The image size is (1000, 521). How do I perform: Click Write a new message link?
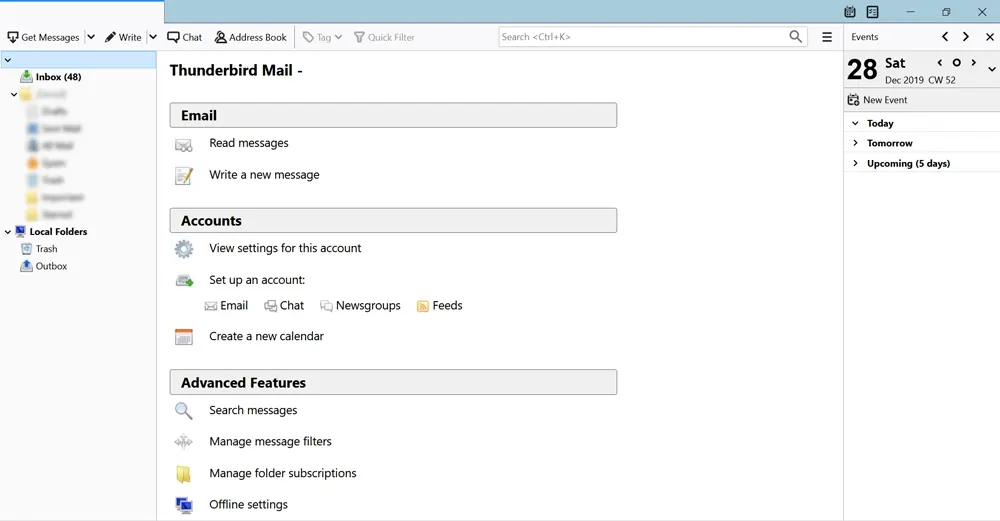(264, 175)
